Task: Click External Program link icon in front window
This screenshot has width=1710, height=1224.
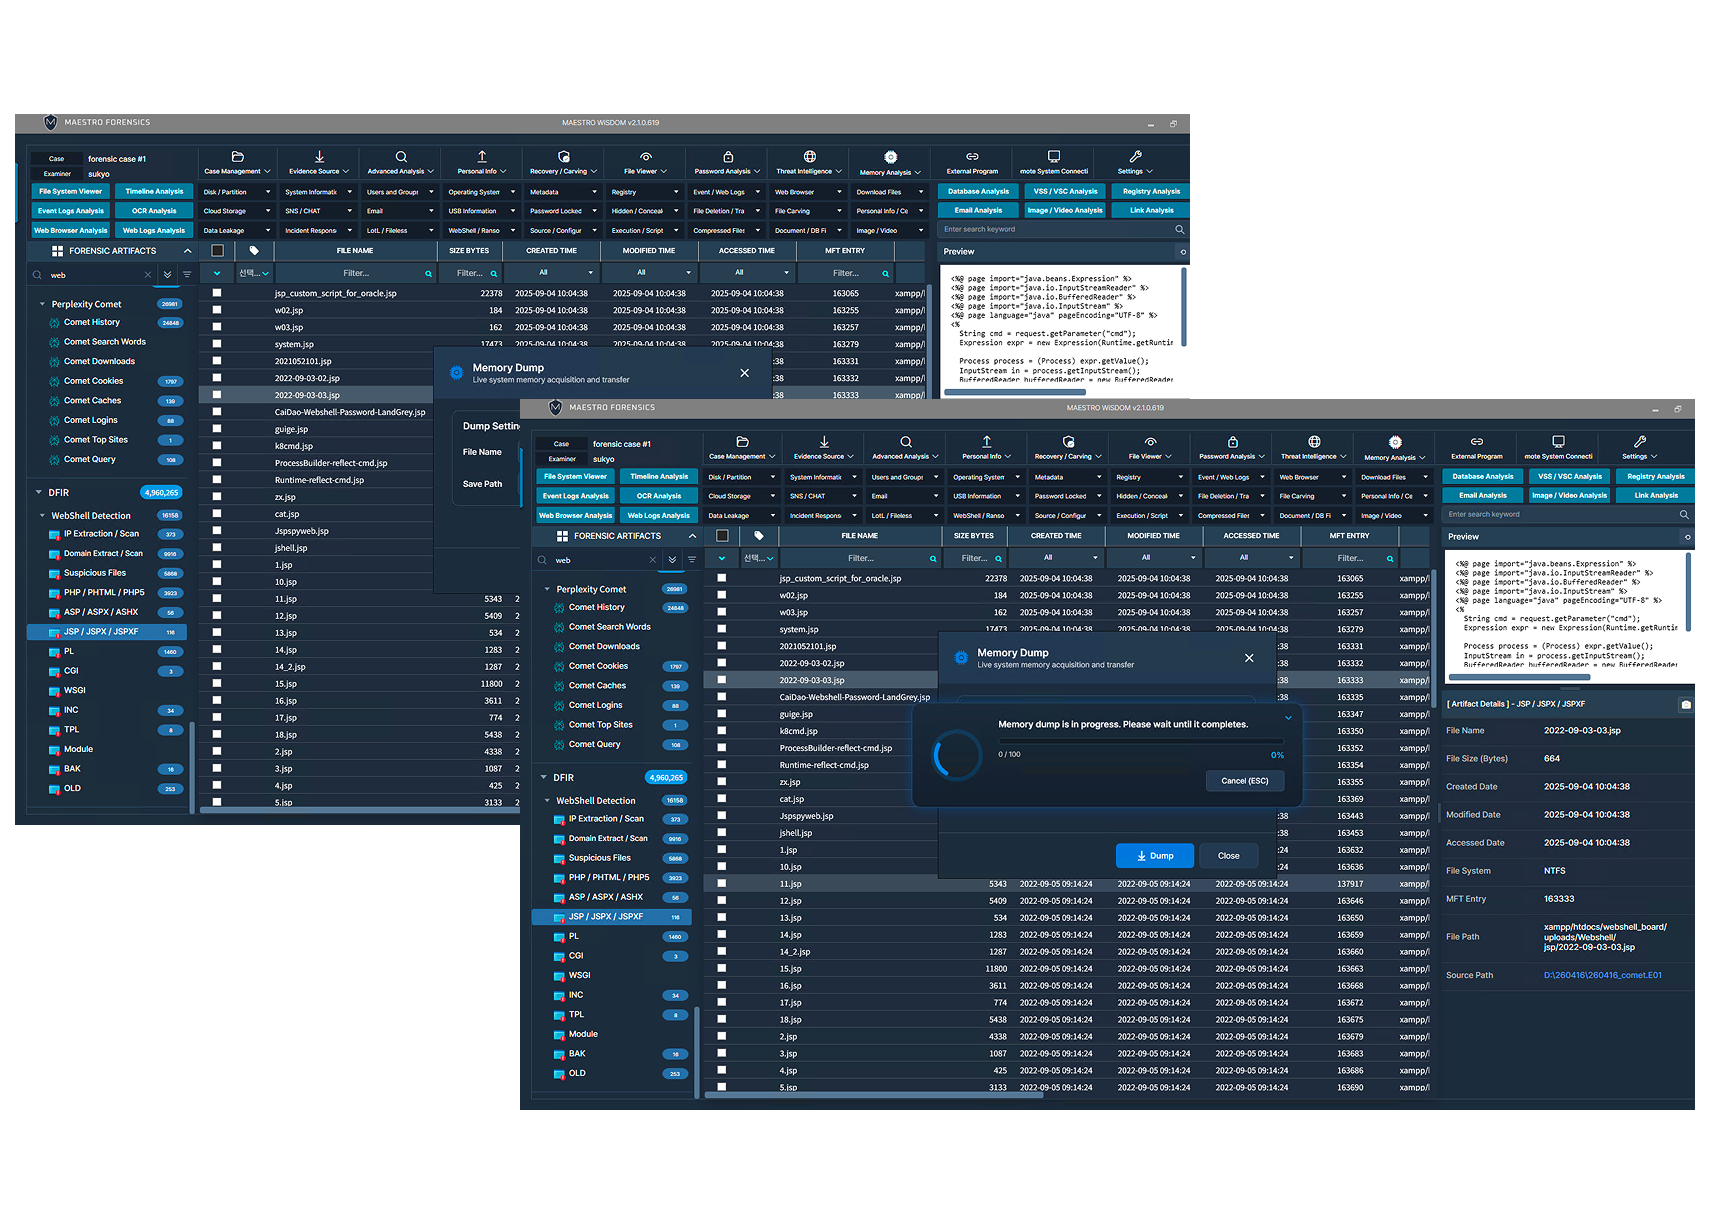Action: tap(1477, 441)
